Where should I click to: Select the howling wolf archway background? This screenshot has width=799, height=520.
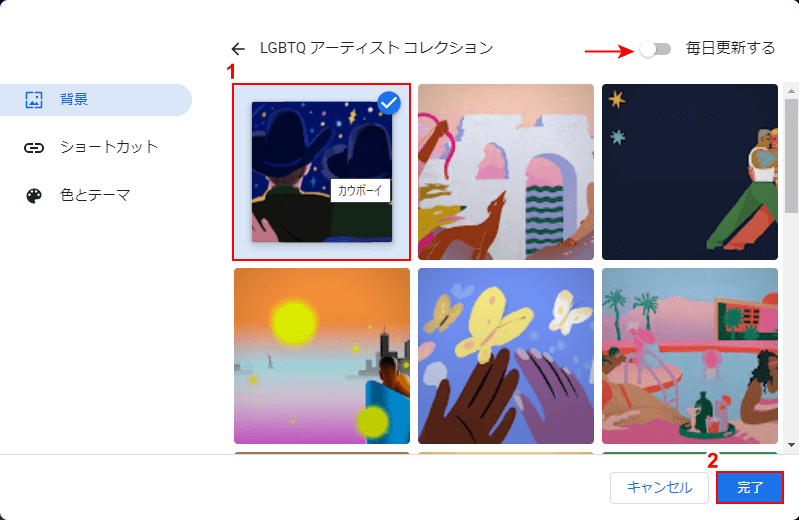point(506,172)
